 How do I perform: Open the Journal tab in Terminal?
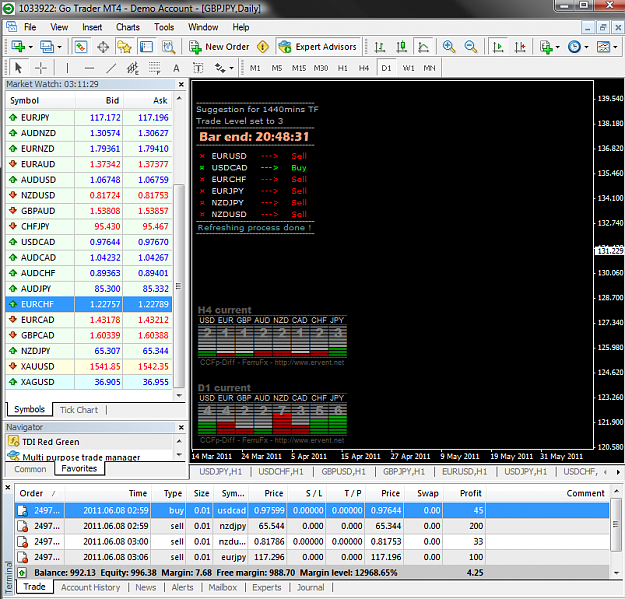tap(310, 587)
